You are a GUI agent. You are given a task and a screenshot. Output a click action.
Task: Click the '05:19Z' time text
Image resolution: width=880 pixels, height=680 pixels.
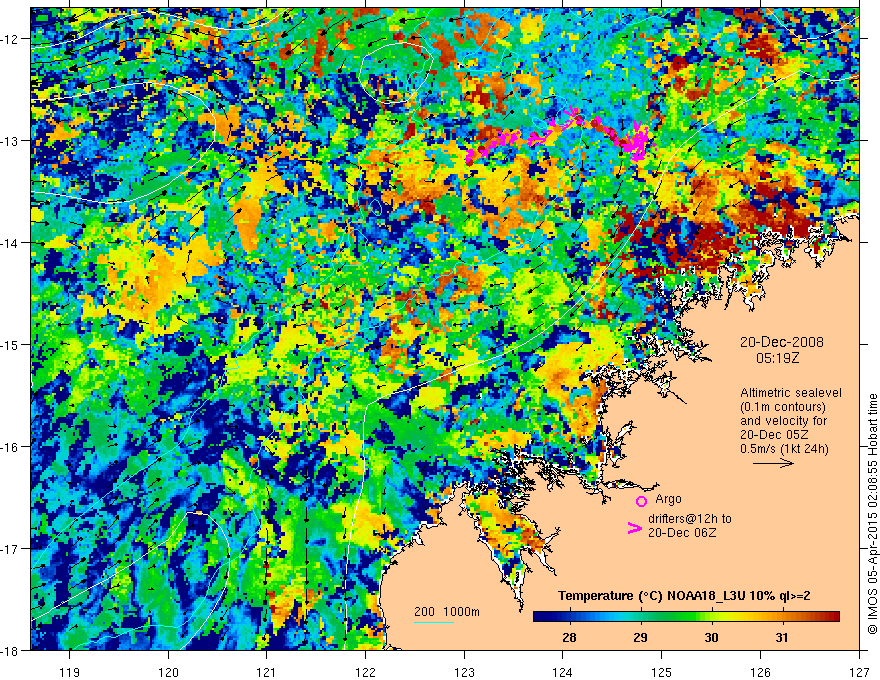[778, 357]
